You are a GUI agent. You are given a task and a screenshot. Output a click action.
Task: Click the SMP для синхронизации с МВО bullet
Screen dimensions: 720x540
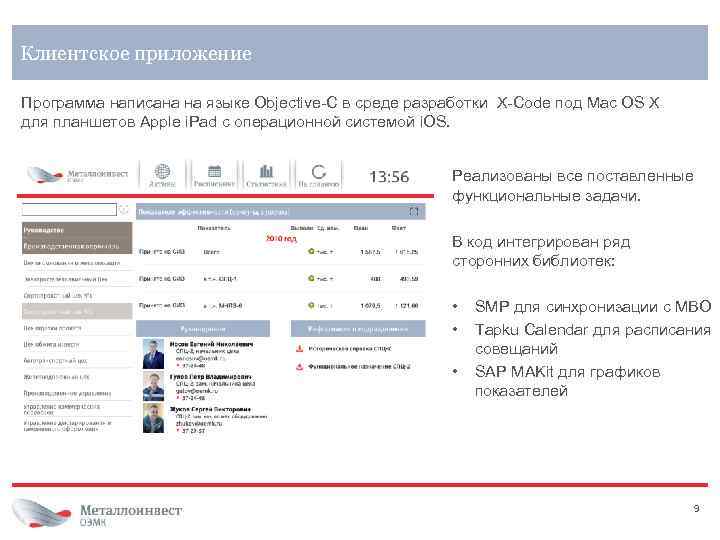pyautogui.click(x=593, y=306)
